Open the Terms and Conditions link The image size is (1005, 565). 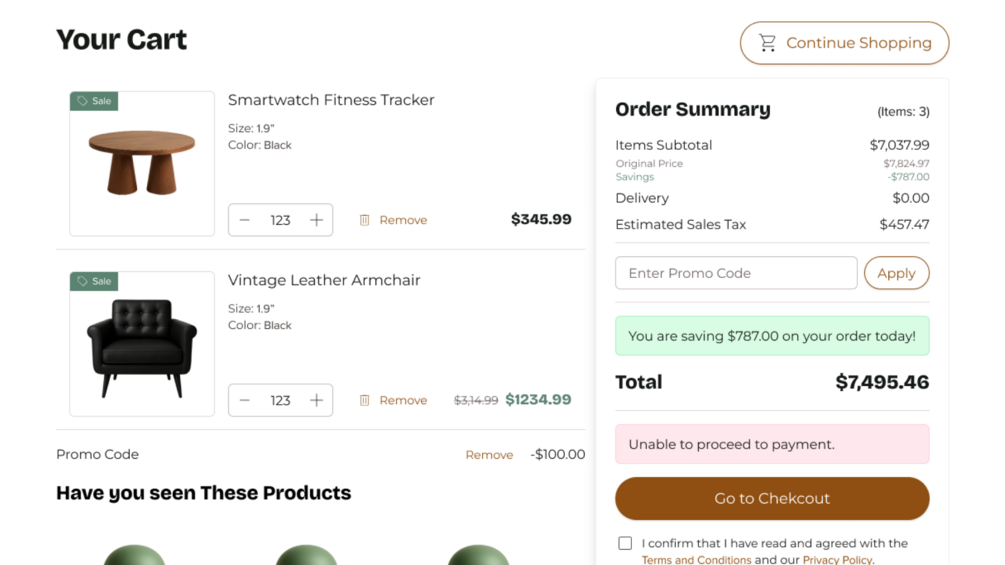[696, 559]
